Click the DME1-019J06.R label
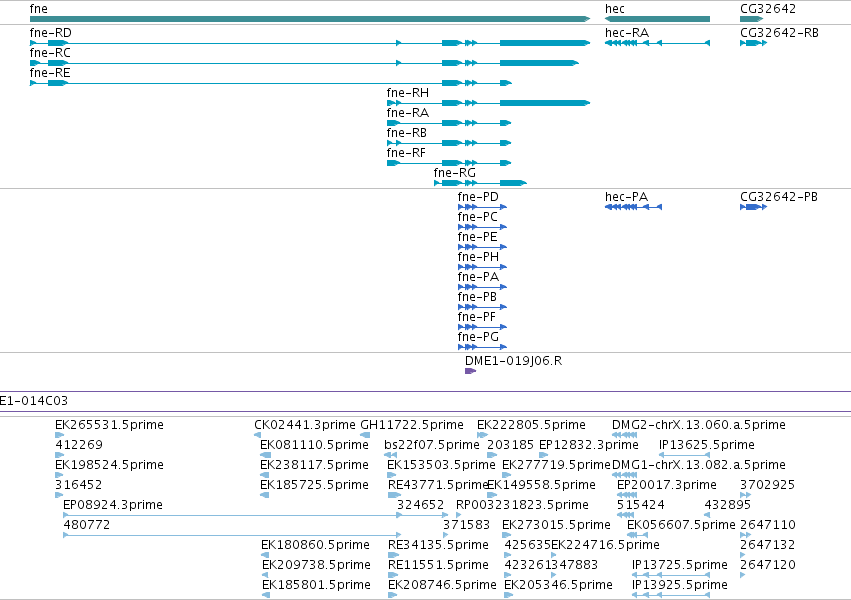 point(513,361)
